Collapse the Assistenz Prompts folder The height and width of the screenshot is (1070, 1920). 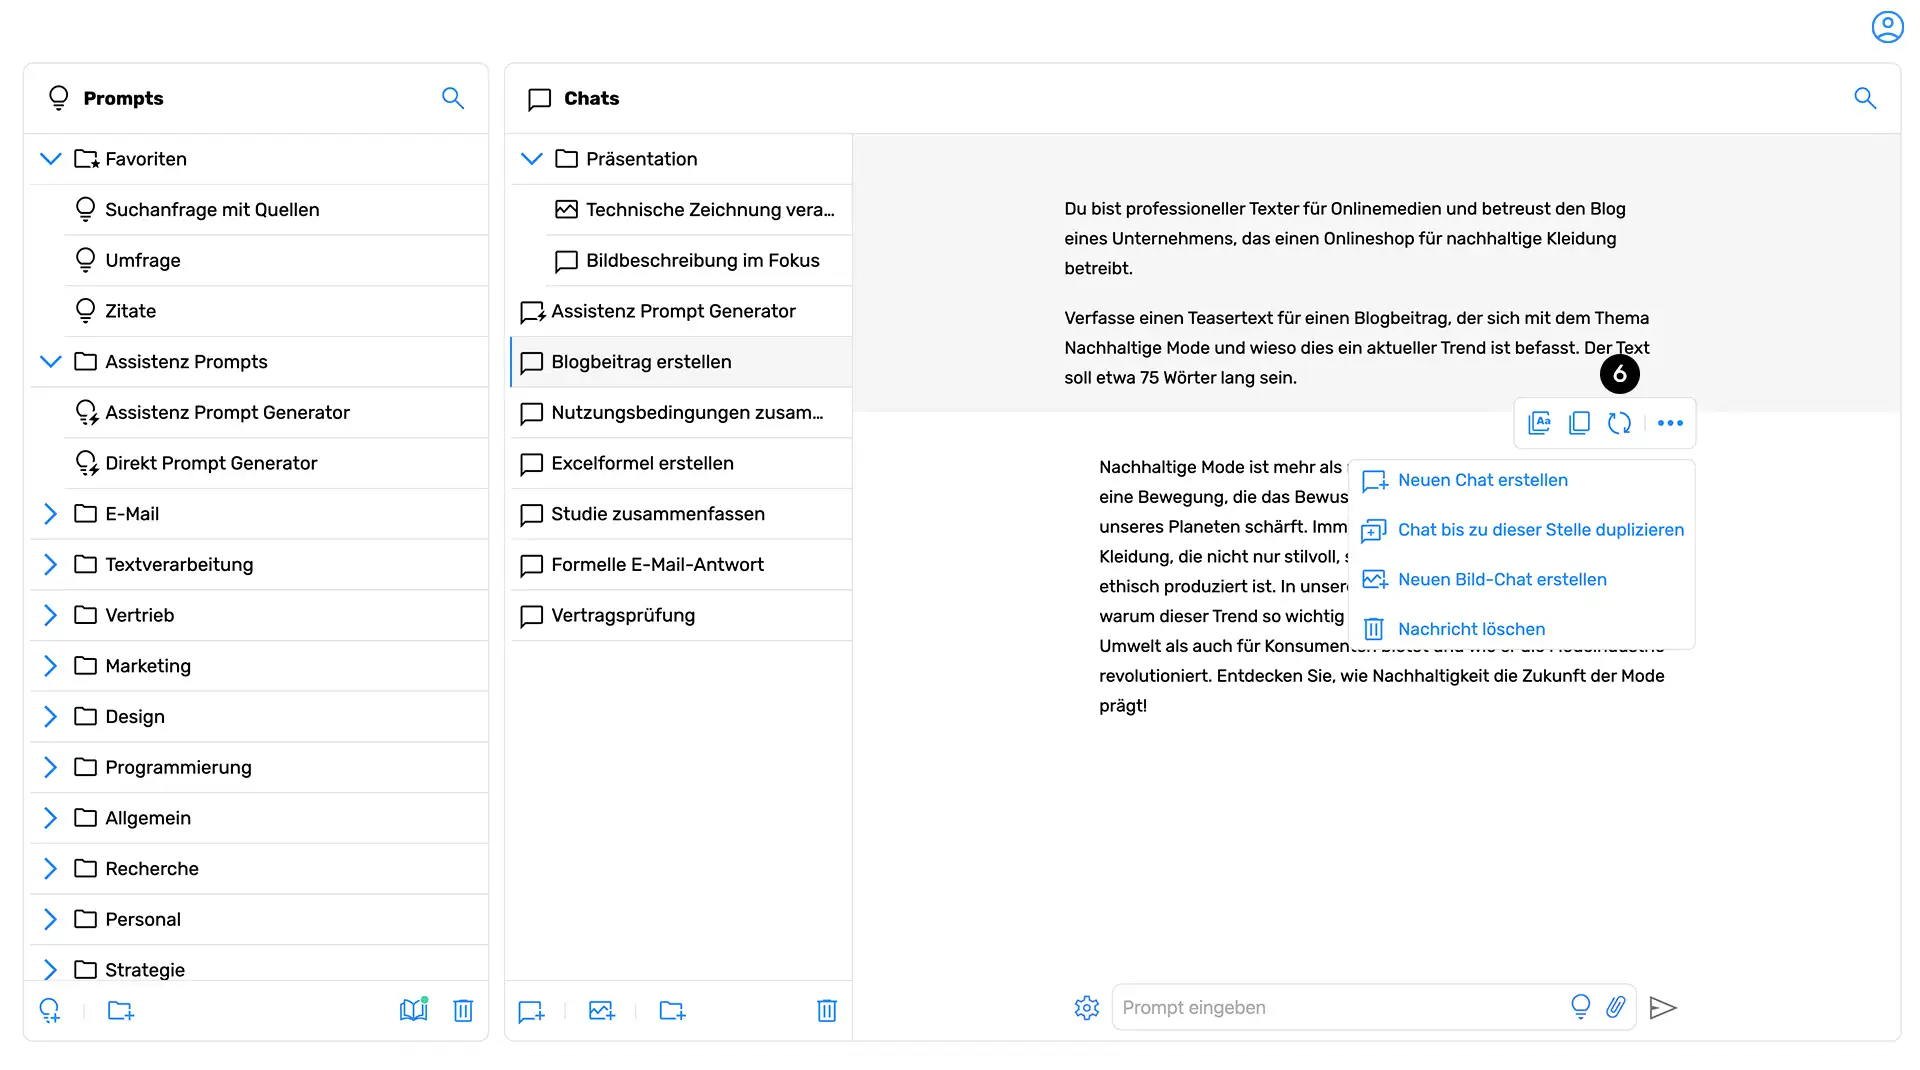click(51, 362)
